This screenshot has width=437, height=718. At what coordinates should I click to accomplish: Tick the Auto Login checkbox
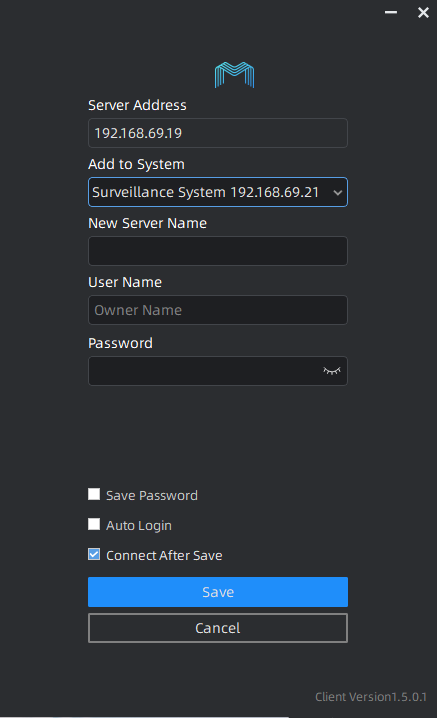[x=94, y=524]
